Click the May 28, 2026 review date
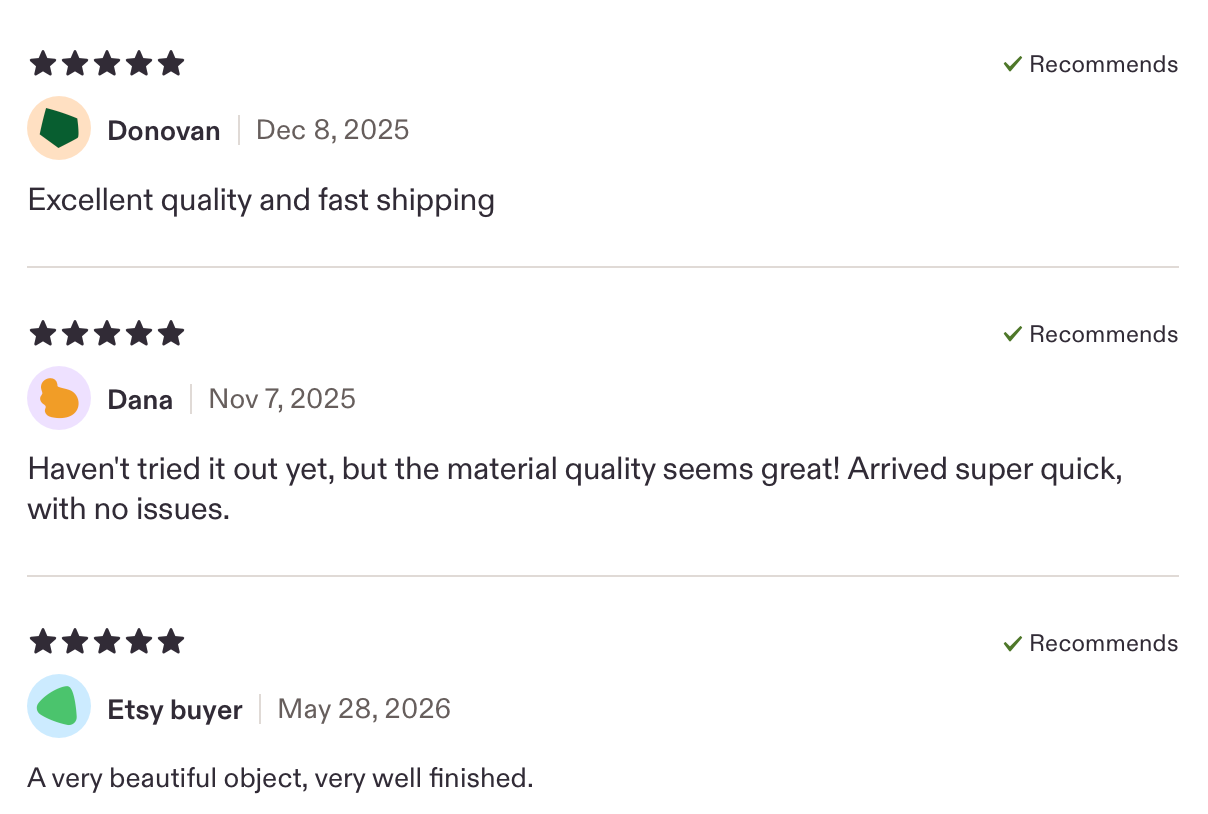Screen dimensions: 1208x814 (364, 709)
